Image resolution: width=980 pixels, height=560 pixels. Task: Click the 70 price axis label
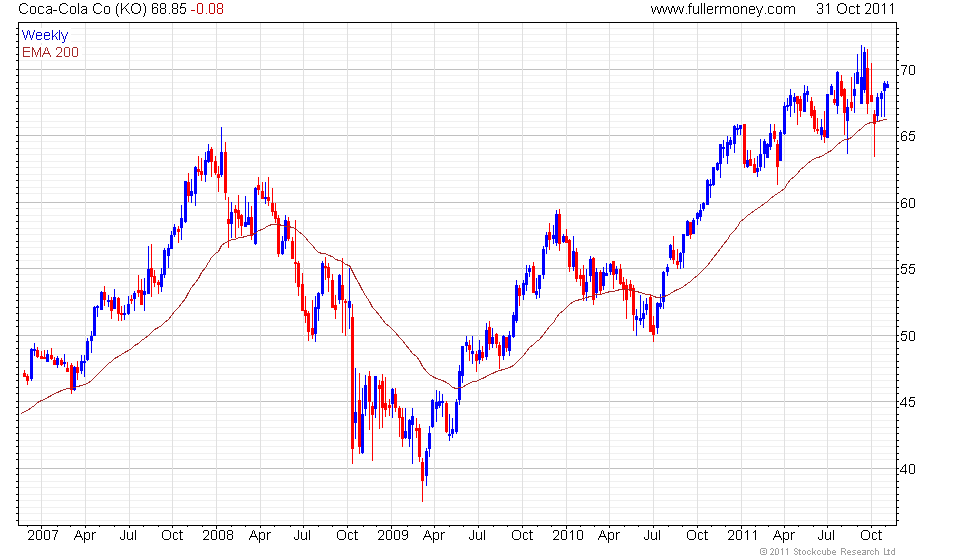(908, 70)
